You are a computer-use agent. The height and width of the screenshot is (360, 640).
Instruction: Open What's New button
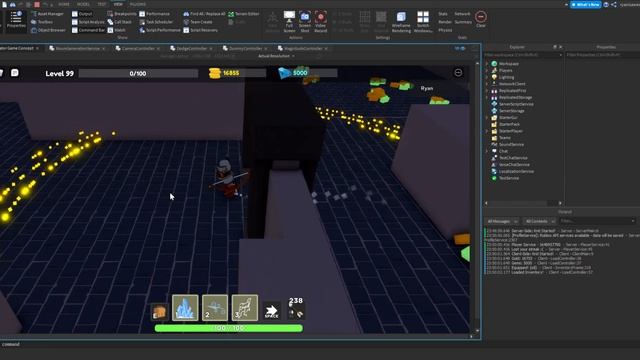(x=585, y=4)
